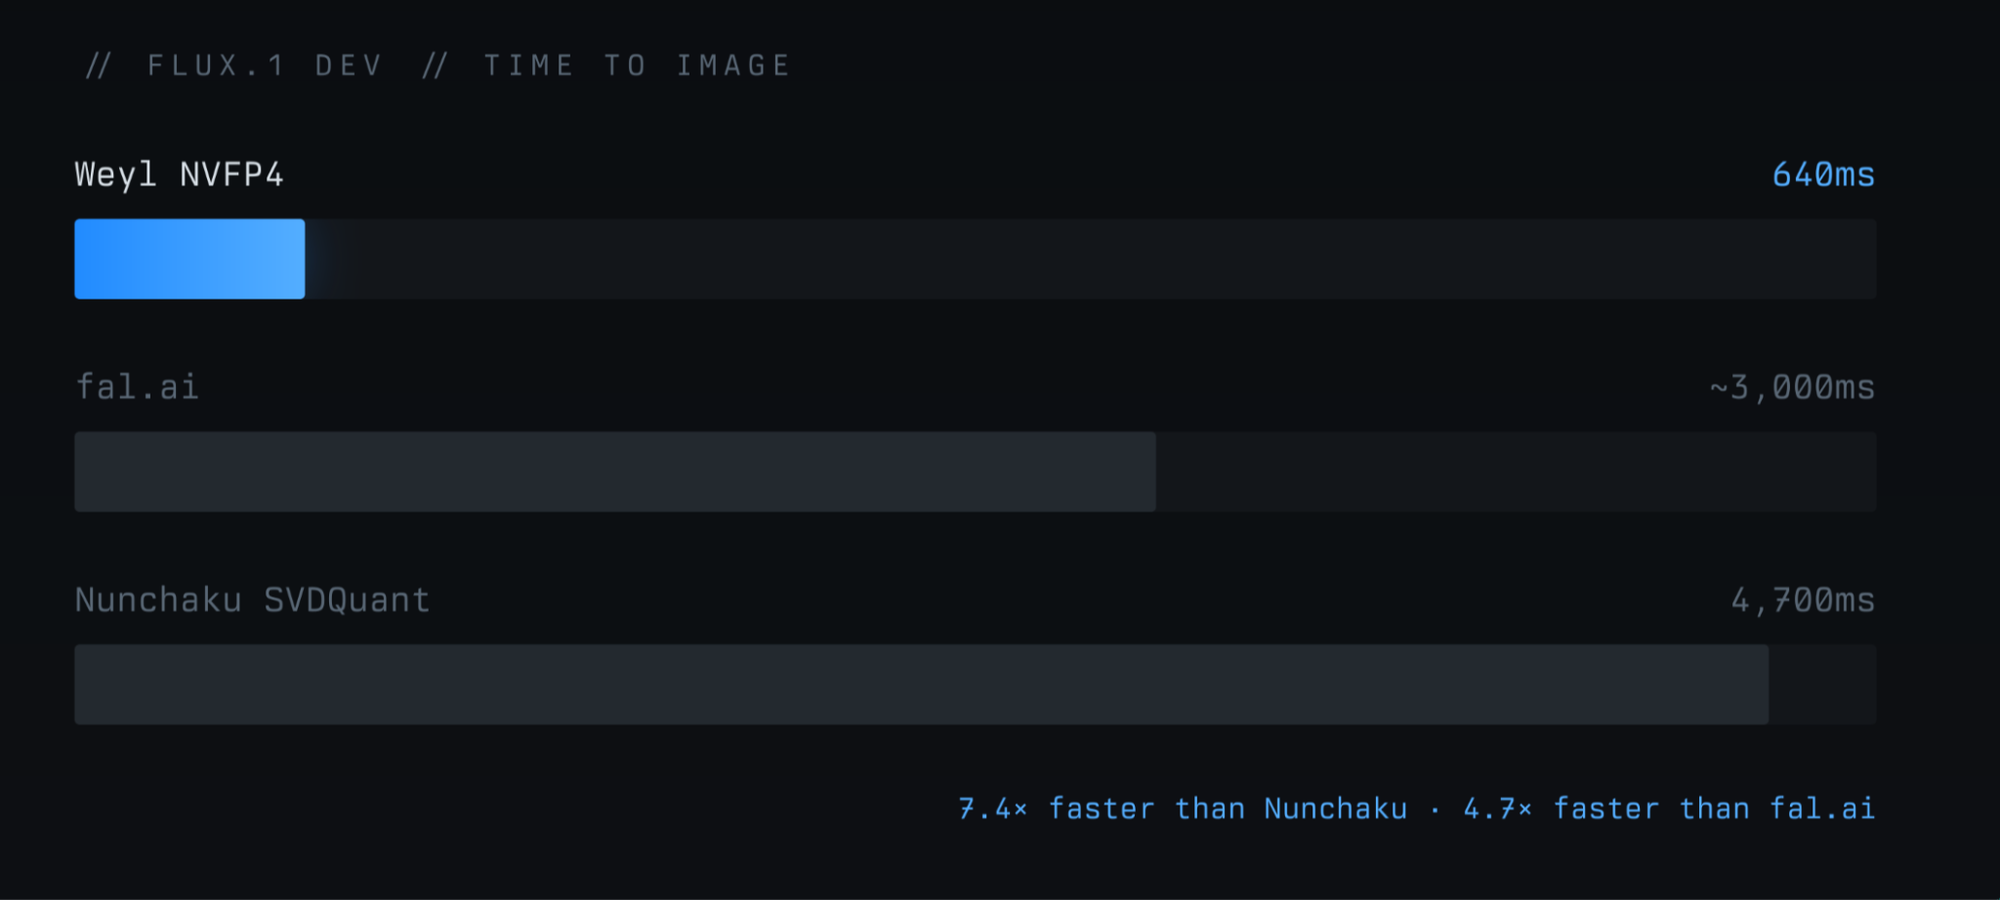Viewport: 2000px width, 900px height.
Task: Click the filled Nunchaku SVDQuant bar
Action: point(921,685)
